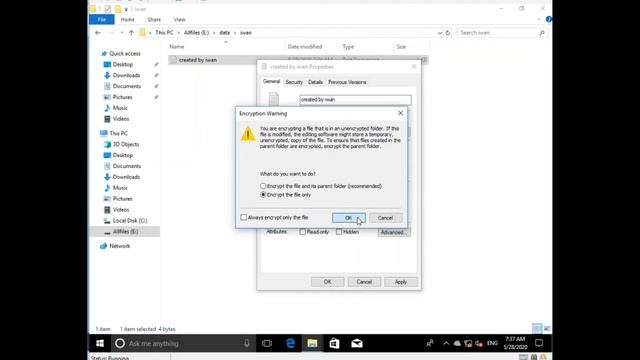Open recent locations dropdown arrow
640x360 pixels.
pyautogui.click(x=122, y=33)
